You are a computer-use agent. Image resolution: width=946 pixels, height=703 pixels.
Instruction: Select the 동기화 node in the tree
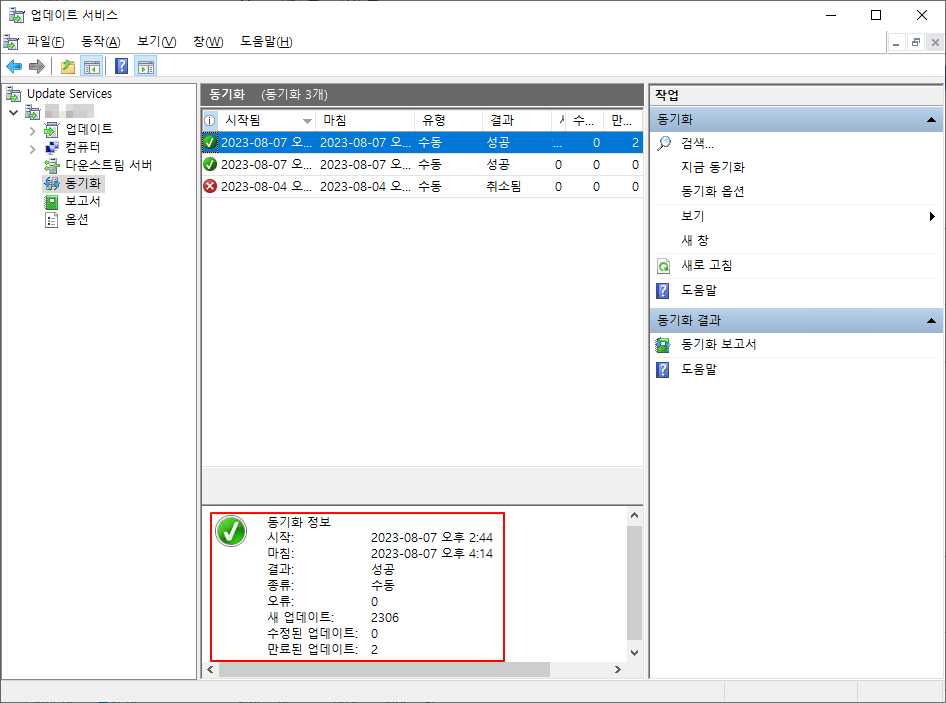[83, 183]
